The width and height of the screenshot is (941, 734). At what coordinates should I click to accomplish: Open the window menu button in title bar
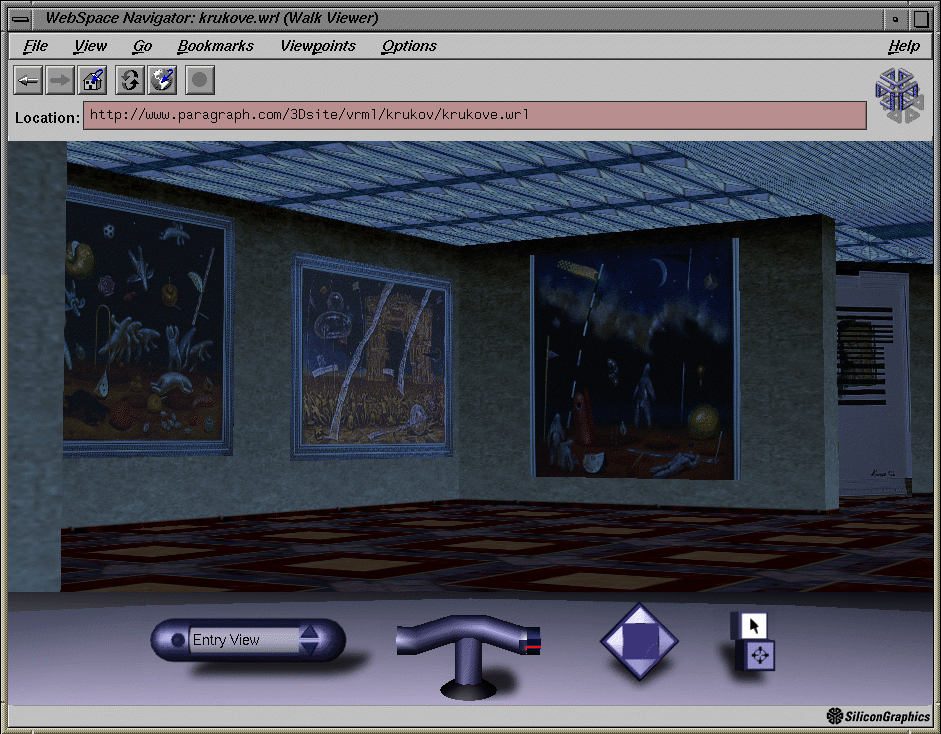[x=20, y=19]
